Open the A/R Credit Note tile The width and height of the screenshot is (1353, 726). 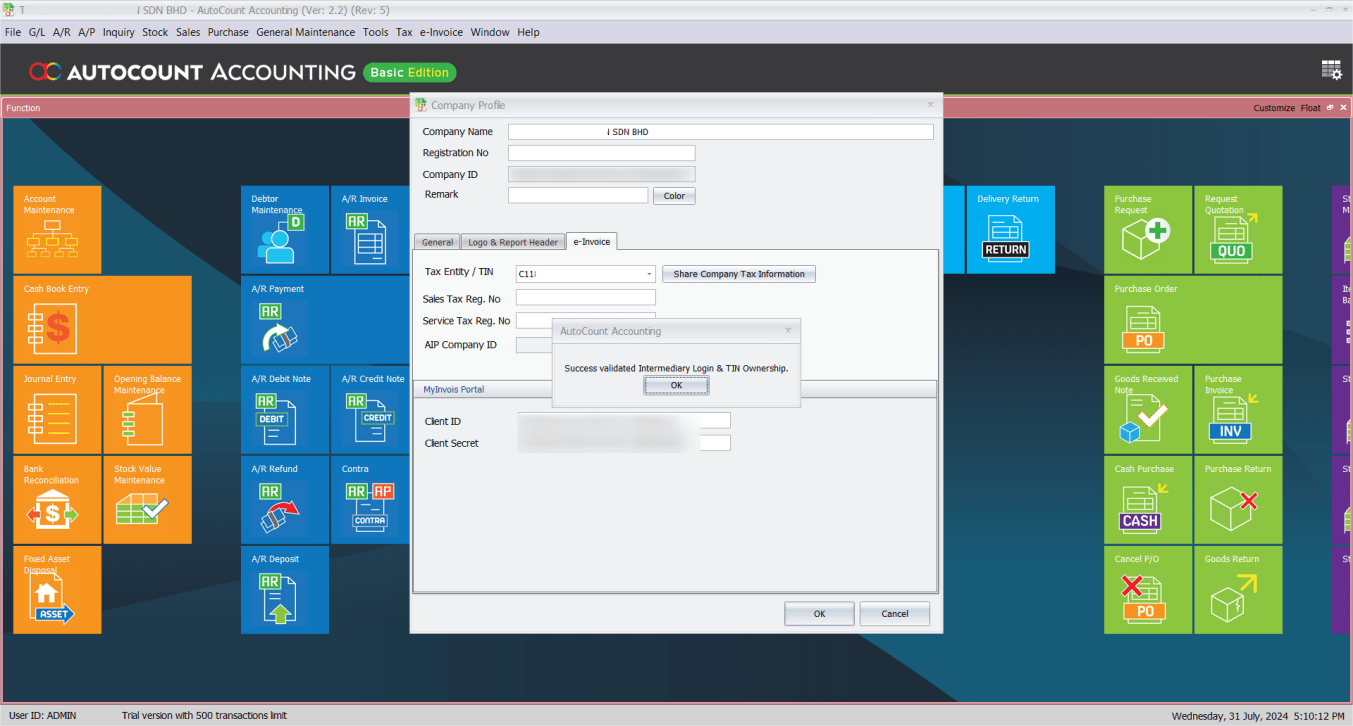pos(370,410)
